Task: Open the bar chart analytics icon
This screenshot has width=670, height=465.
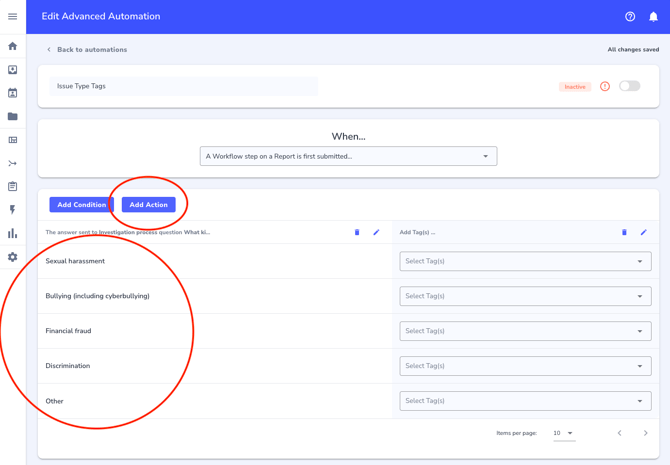Action: pyautogui.click(x=13, y=233)
